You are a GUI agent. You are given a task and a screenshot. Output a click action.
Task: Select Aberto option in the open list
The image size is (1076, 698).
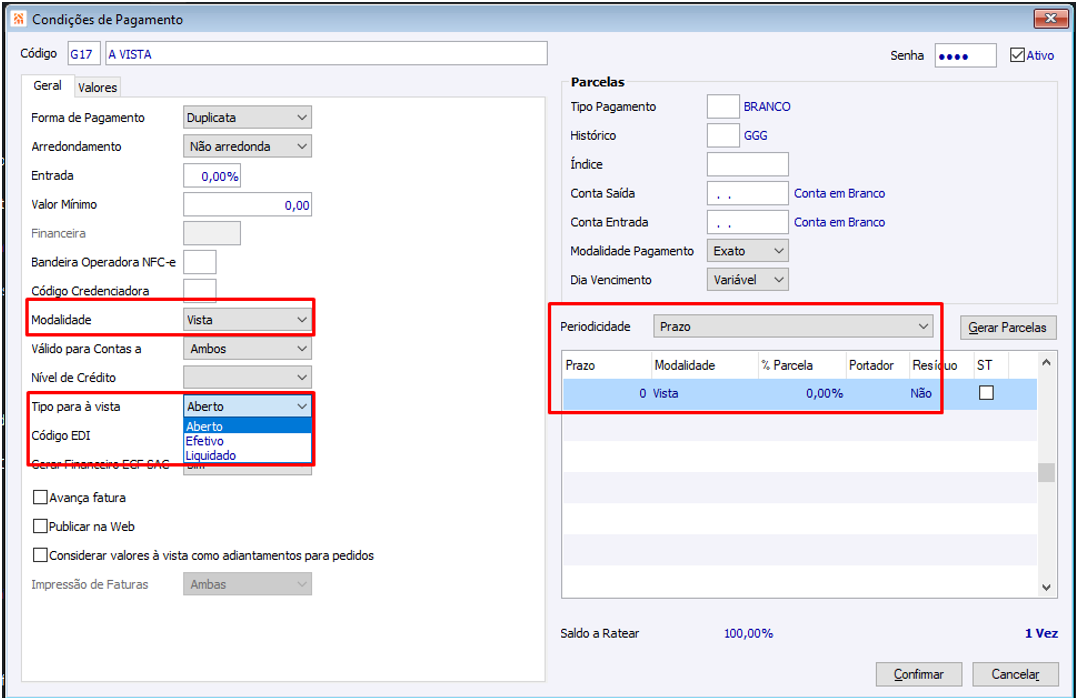(248, 426)
